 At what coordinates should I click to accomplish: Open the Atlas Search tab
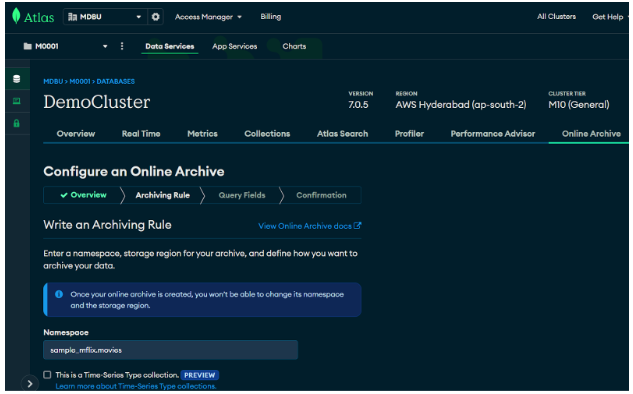[x=342, y=134]
